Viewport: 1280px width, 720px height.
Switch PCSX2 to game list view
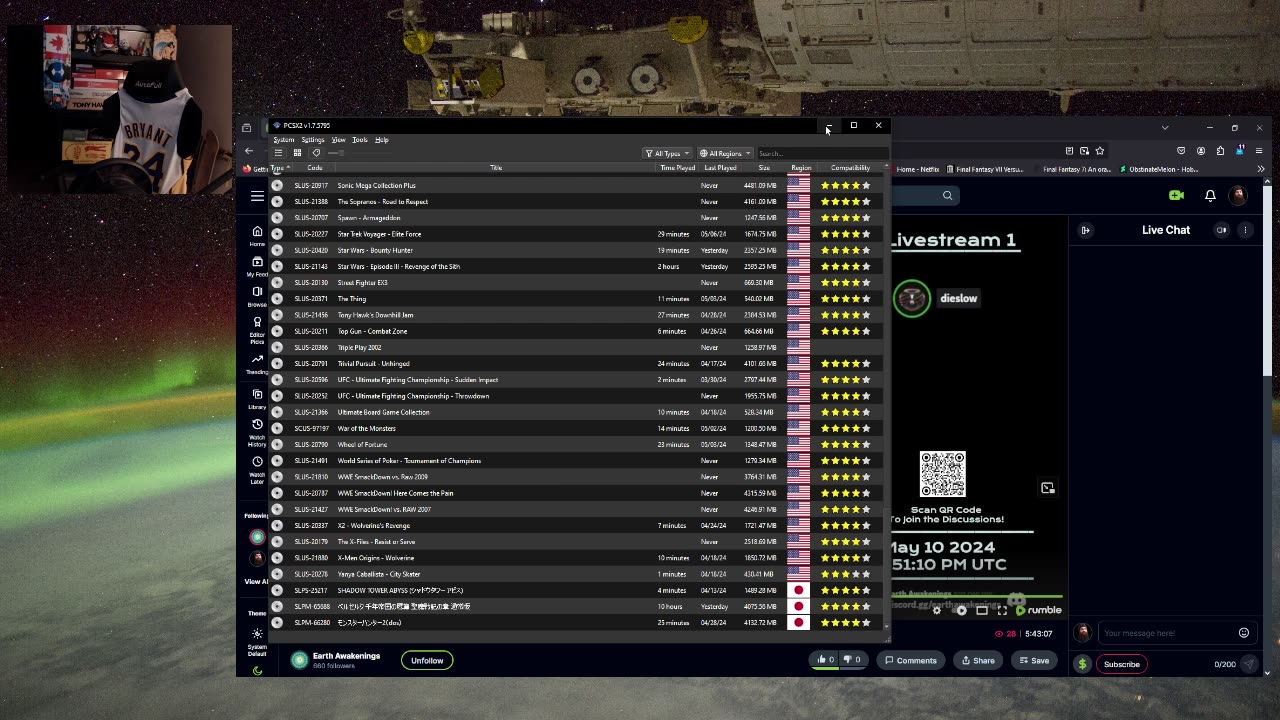point(279,153)
